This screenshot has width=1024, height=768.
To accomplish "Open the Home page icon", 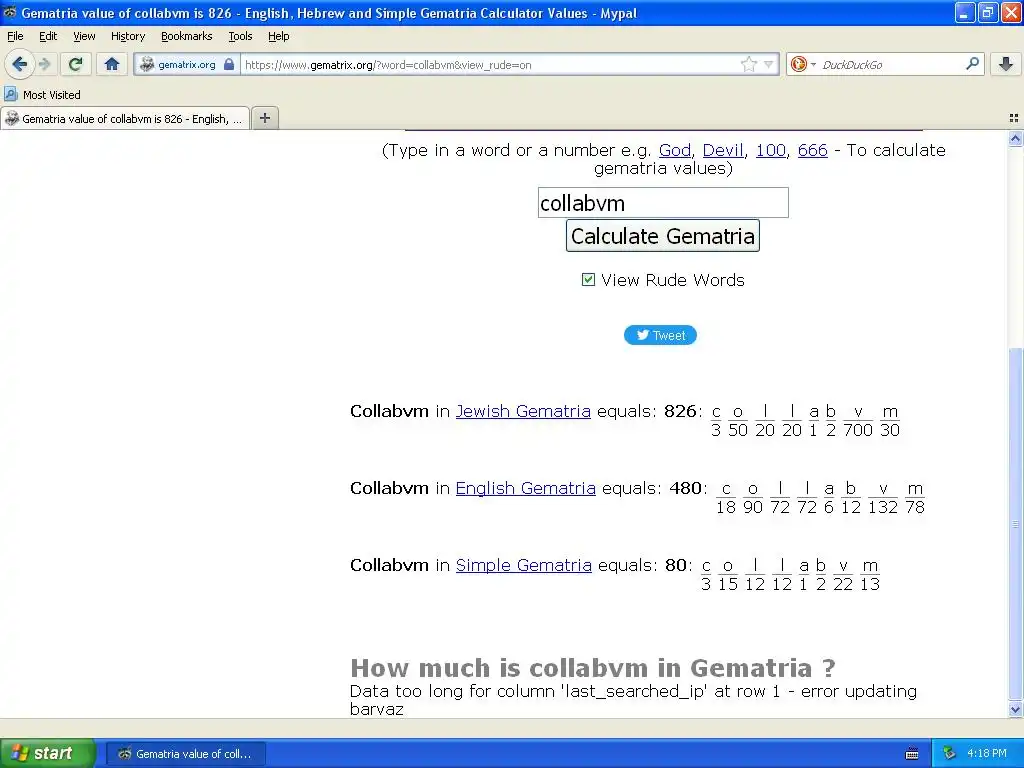I will pos(112,64).
